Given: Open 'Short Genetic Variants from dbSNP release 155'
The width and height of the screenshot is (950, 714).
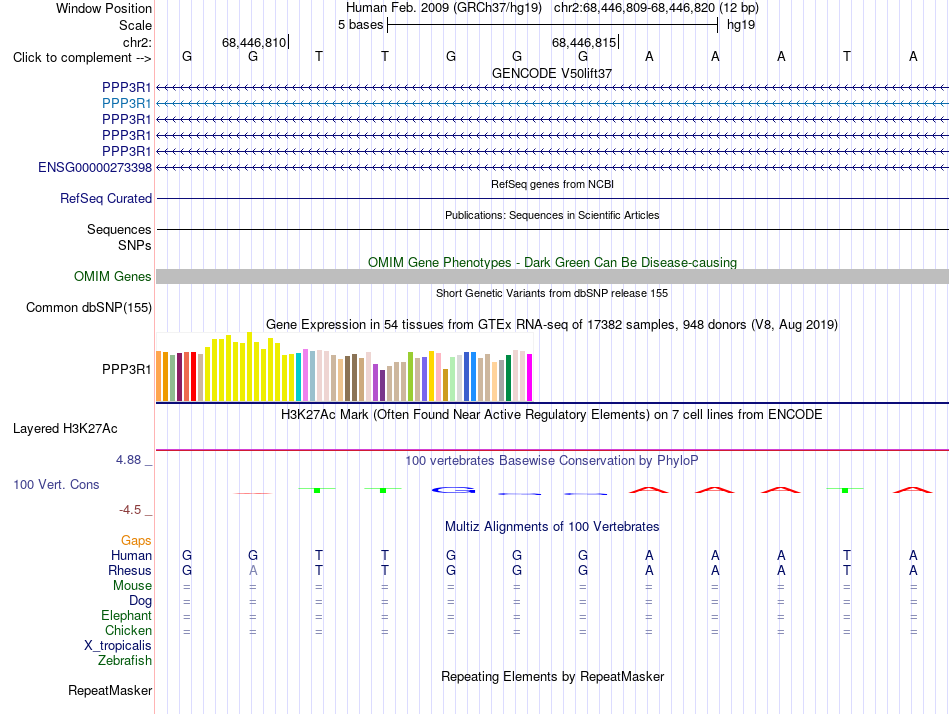Looking at the screenshot, I should coord(552,293).
